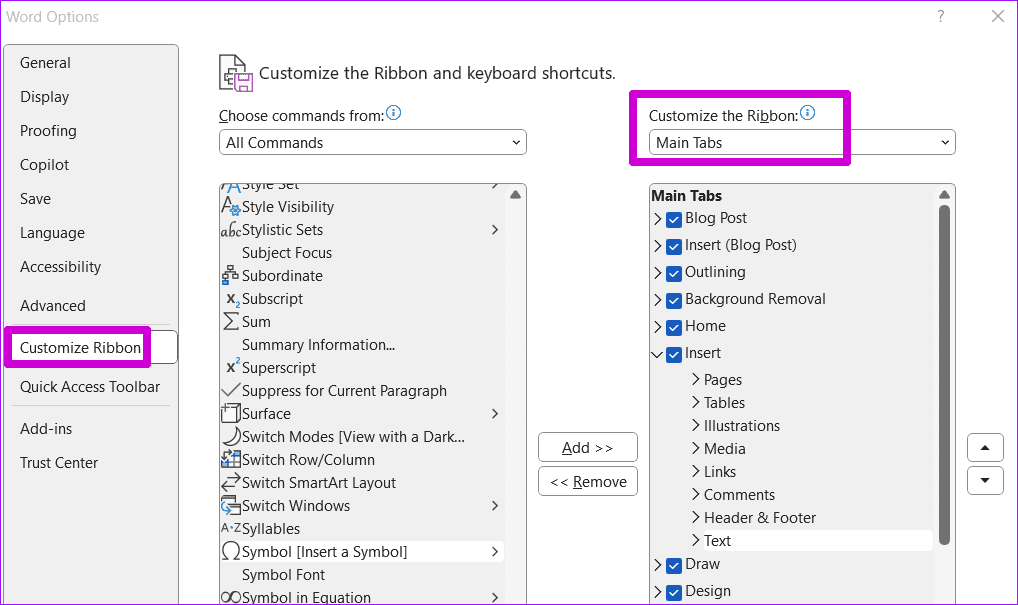Click the Stylistic Sets abc icon
The height and width of the screenshot is (605, 1018).
tap(230, 230)
